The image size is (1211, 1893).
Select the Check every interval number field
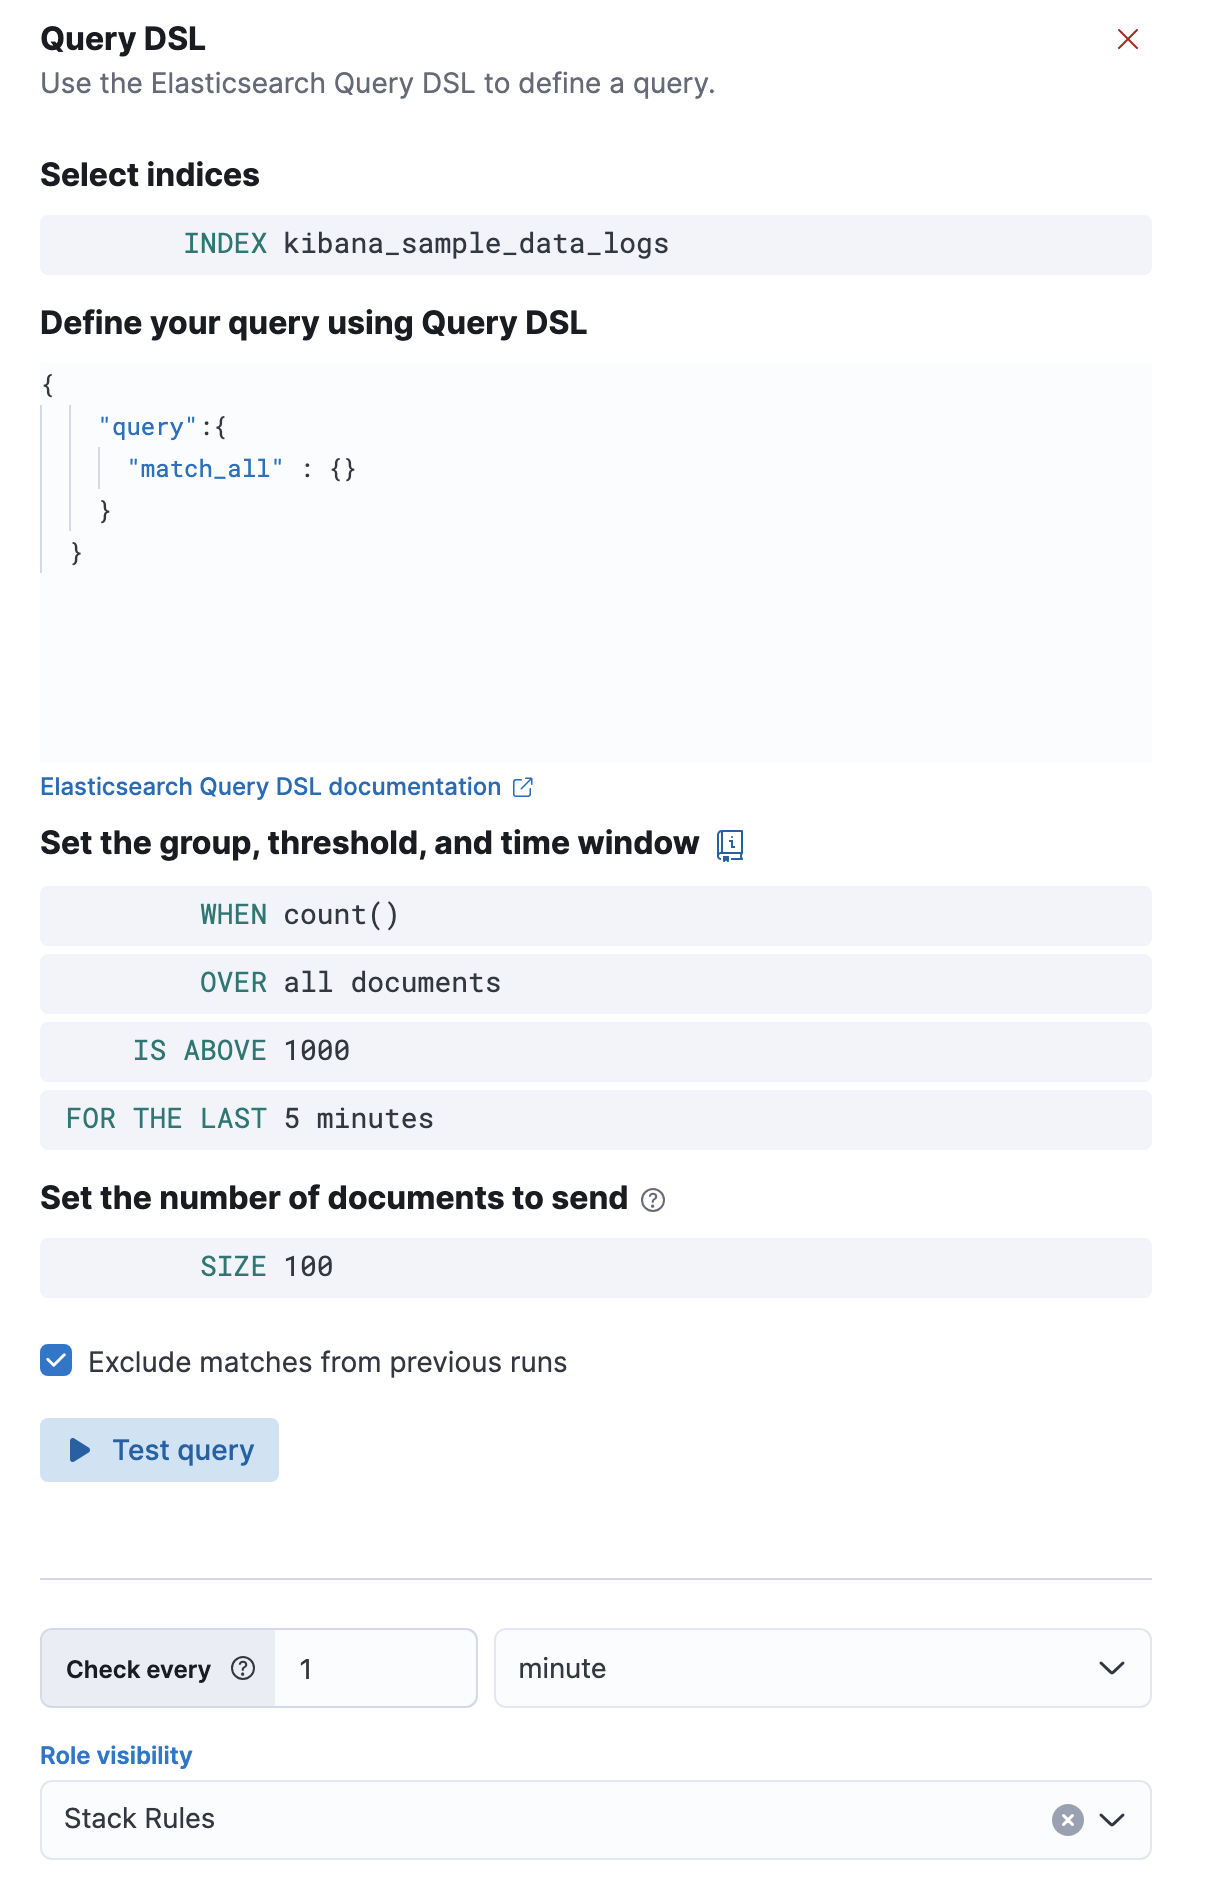tap(374, 1668)
